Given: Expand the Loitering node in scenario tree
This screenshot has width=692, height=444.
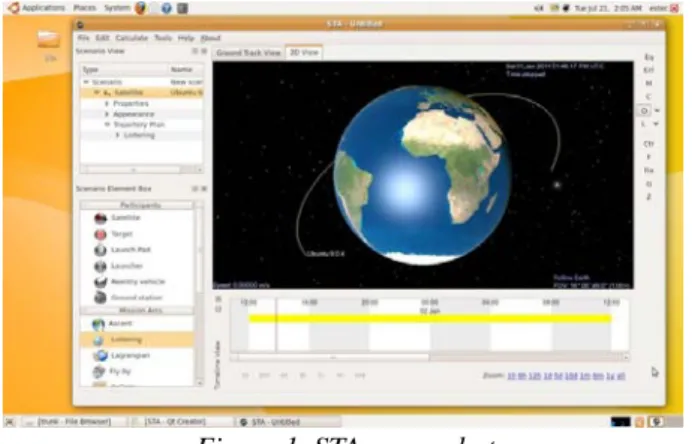Looking at the screenshot, I should [x=117, y=135].
